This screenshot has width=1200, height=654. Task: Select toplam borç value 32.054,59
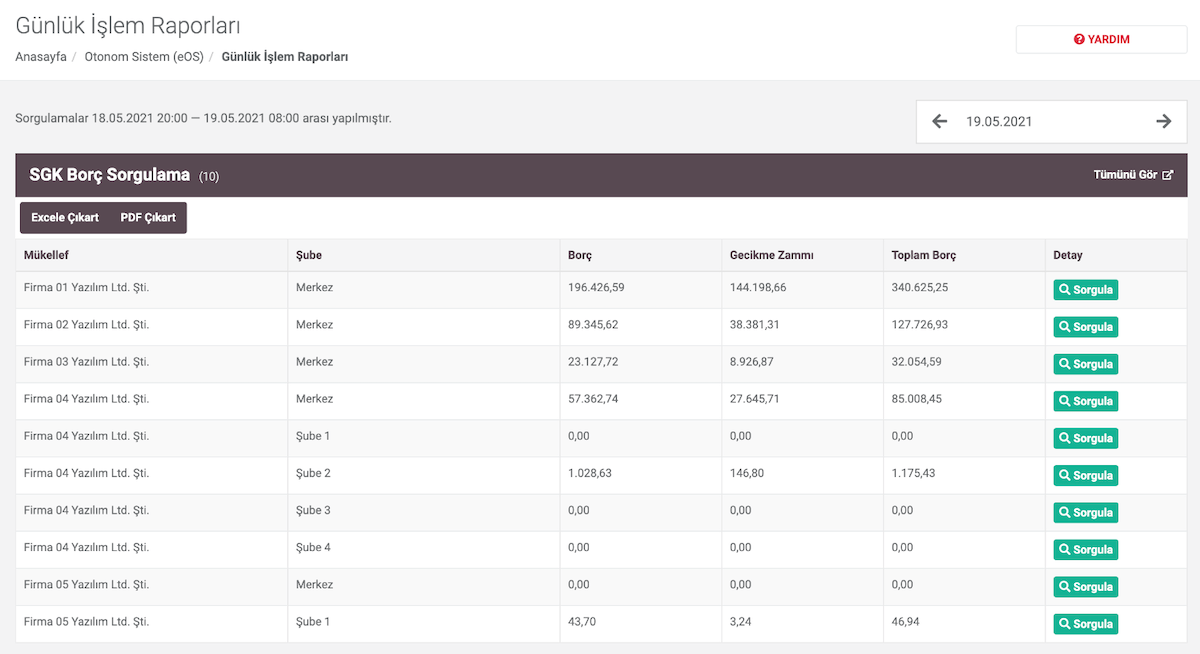(x=917, y=361)
